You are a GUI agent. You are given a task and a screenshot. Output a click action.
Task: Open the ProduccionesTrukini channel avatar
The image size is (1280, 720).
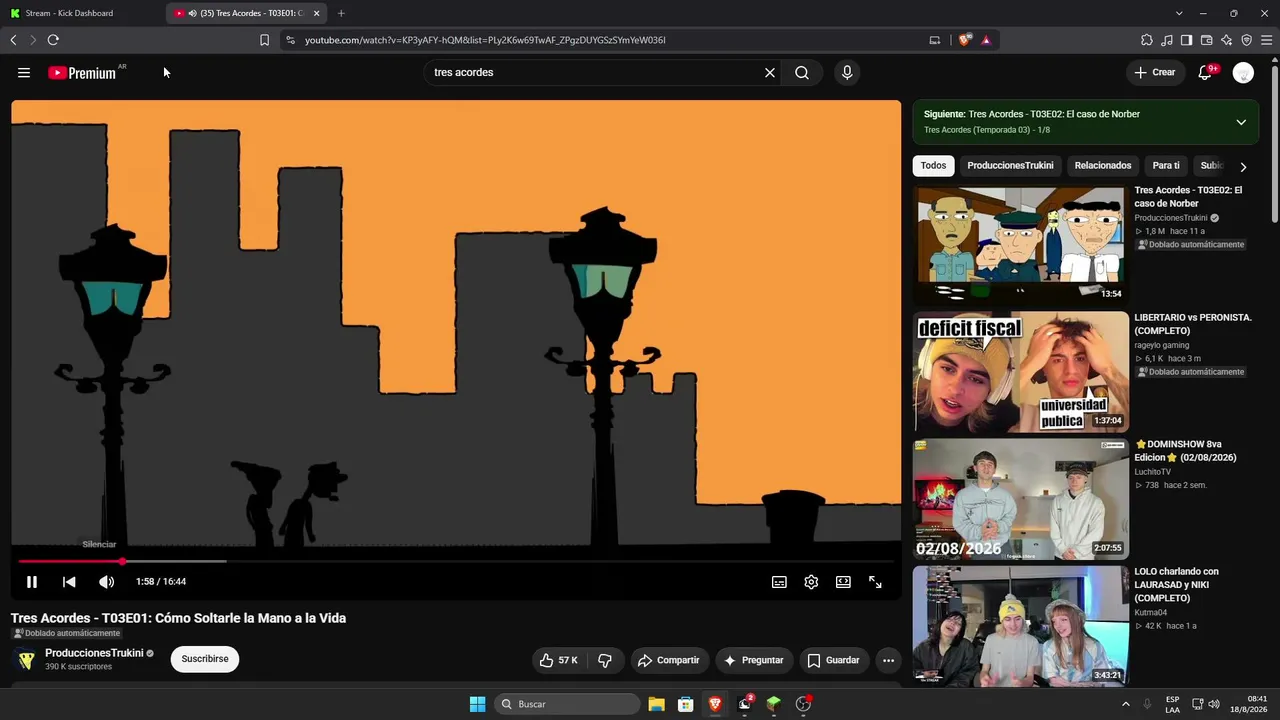26,659
